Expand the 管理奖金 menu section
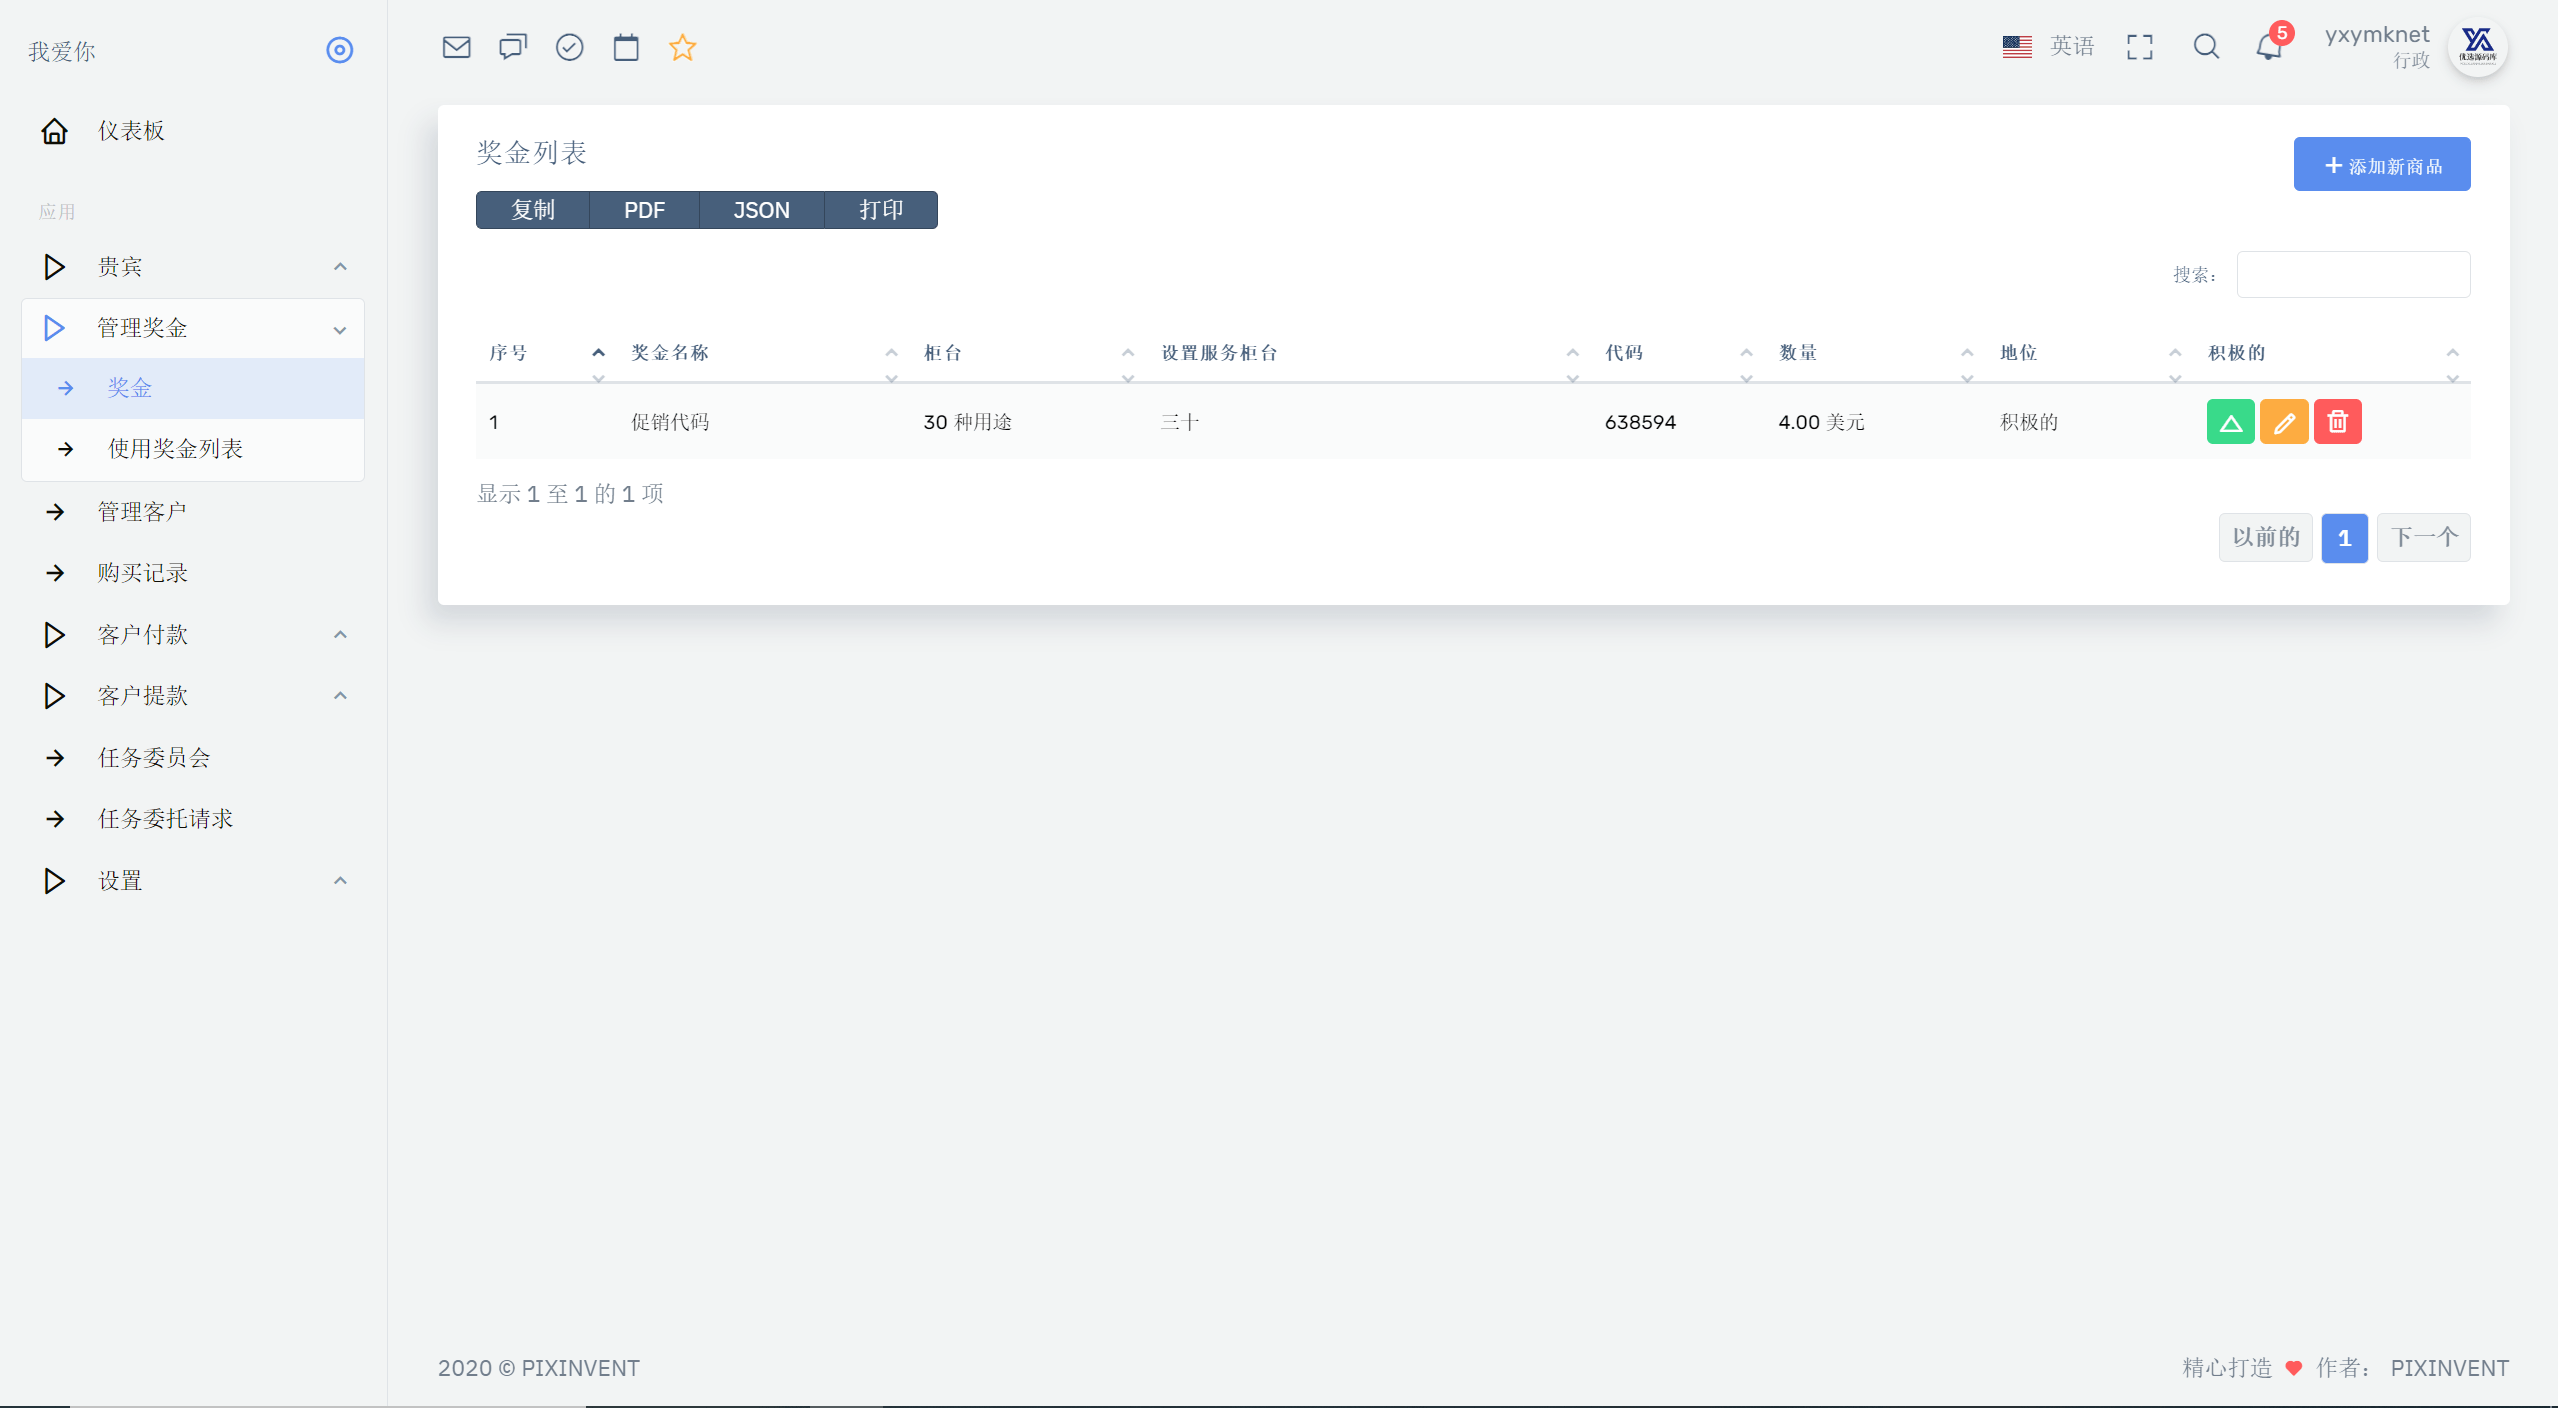 click(x=191, y=326)
